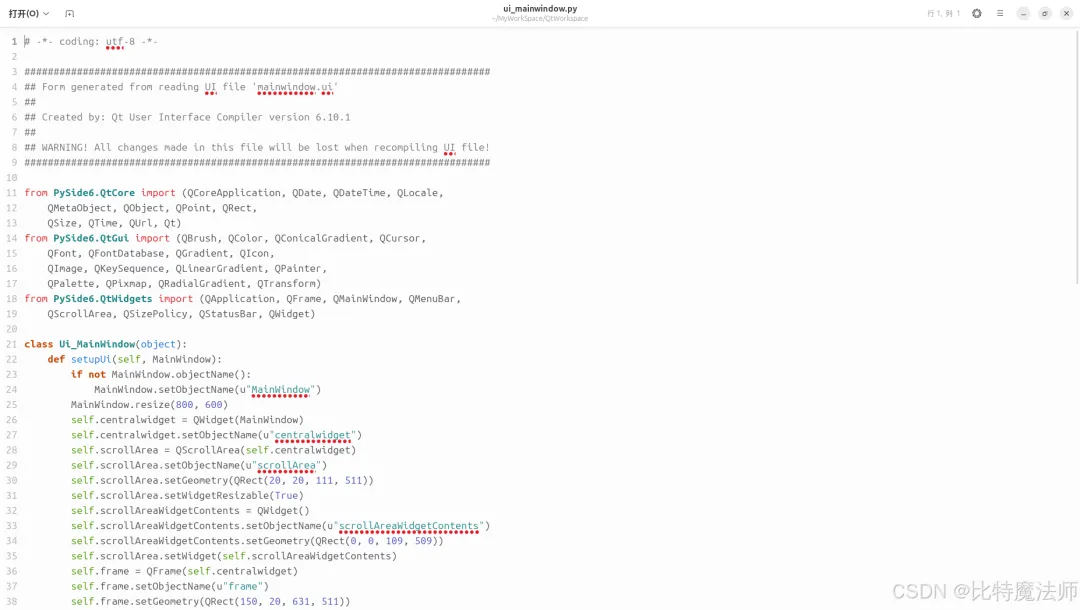Minimize the text editor window
Image resolution: width=1080 pixels, height=610 pixels.
pyautogui.click(x=1024, y=13)
